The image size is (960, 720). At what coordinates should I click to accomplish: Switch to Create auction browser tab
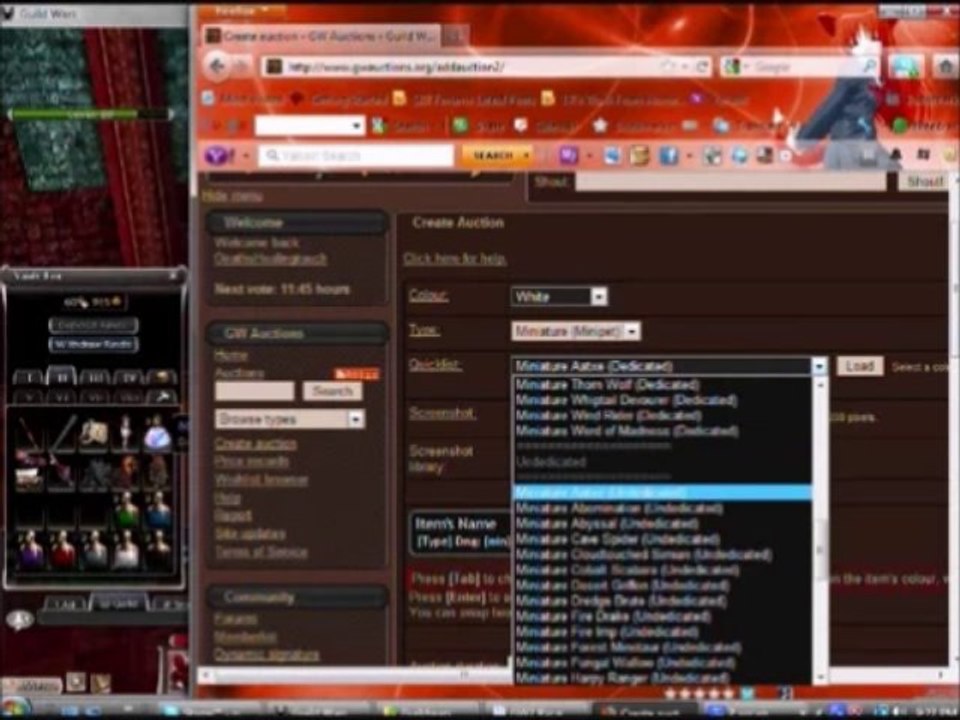323,36
